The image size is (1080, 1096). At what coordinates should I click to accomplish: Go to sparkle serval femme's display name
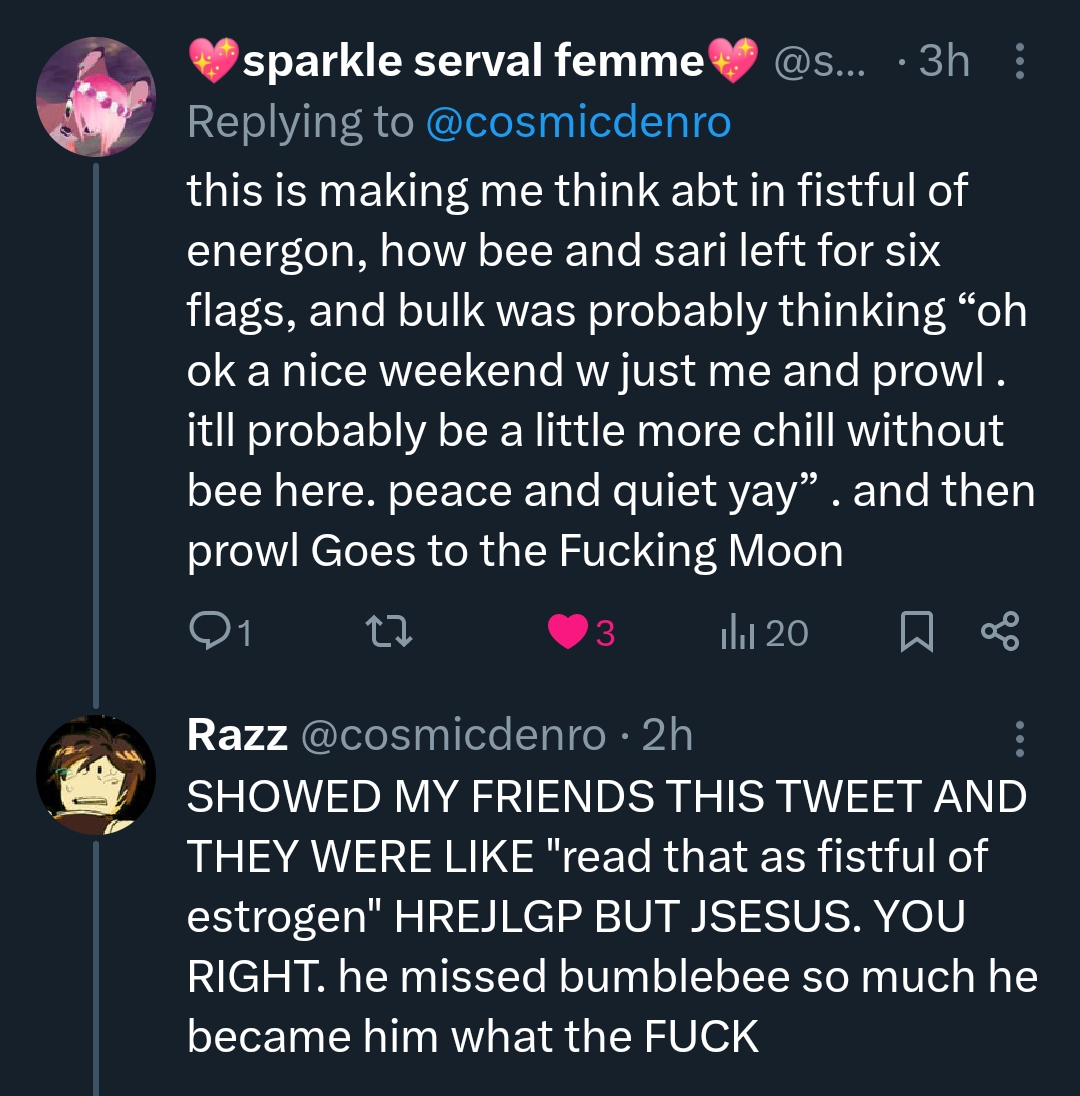point(474,62)
